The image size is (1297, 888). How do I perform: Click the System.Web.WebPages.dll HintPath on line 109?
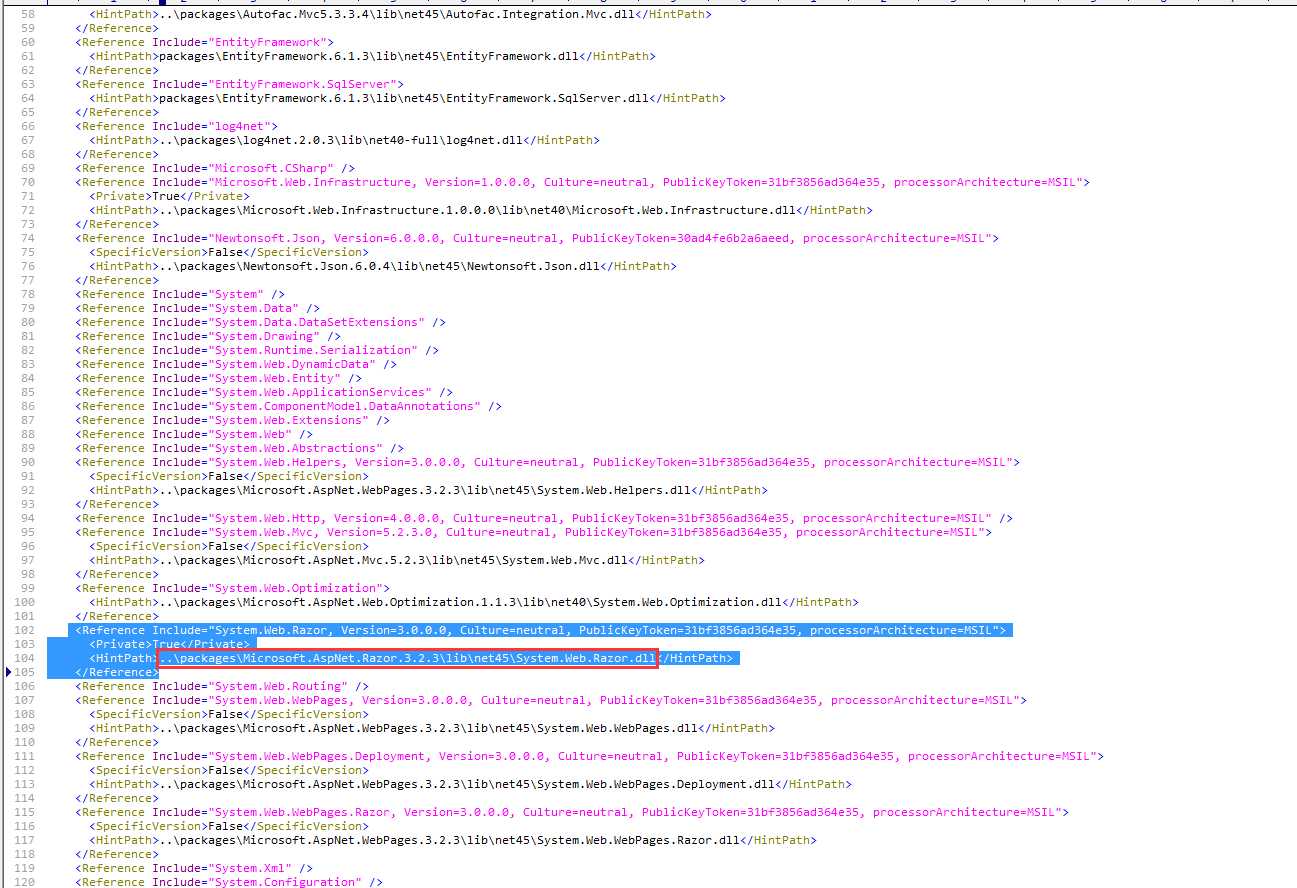(432, 728)
